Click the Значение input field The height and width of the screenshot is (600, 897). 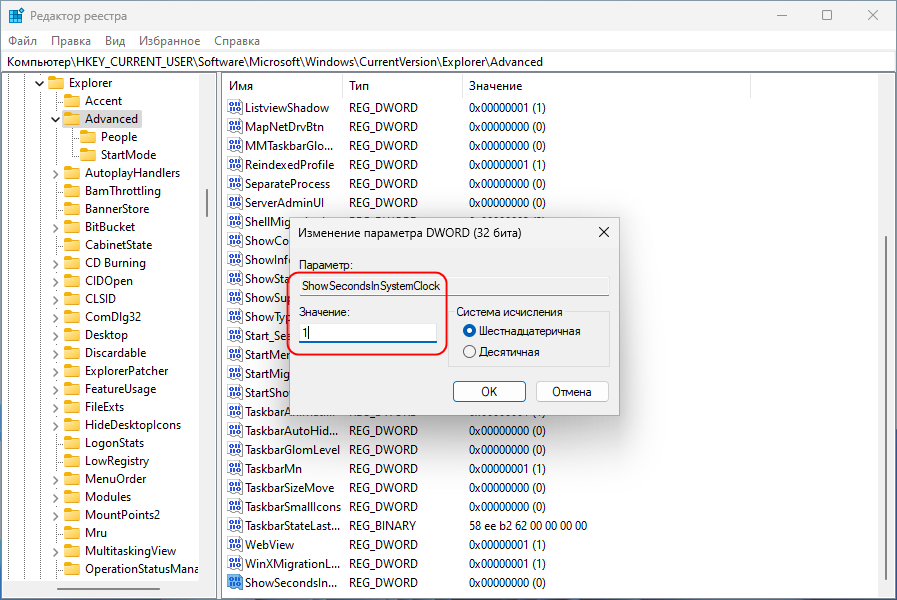point(368,332)
